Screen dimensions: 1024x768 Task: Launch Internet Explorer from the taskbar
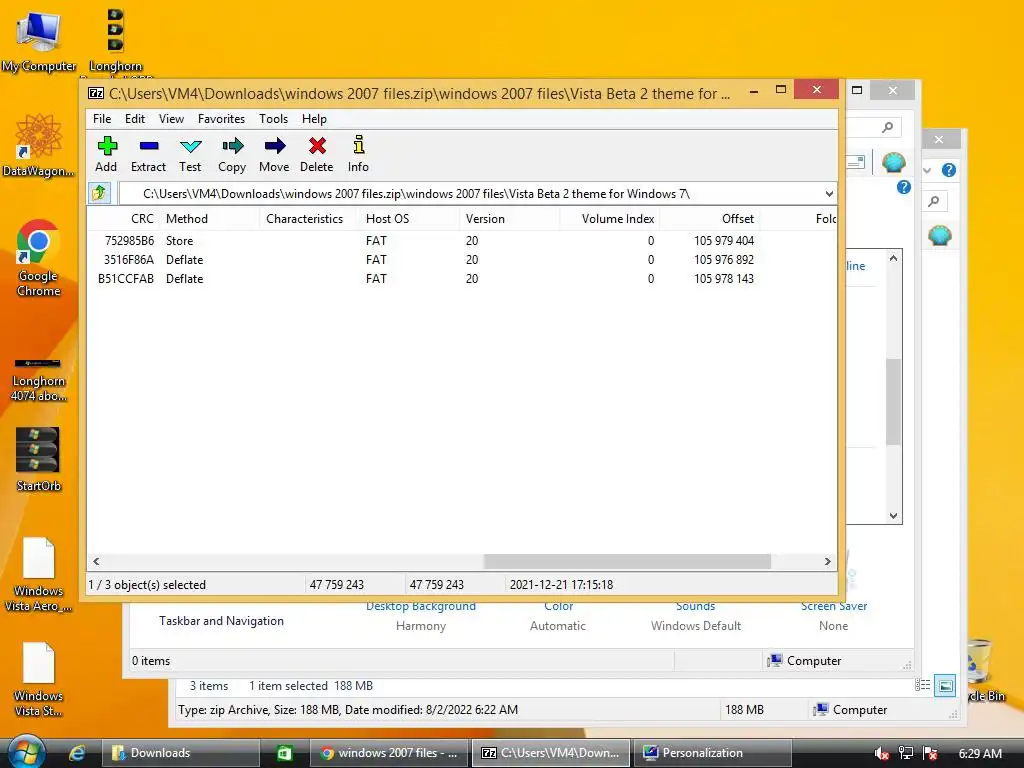coord(77,753)
